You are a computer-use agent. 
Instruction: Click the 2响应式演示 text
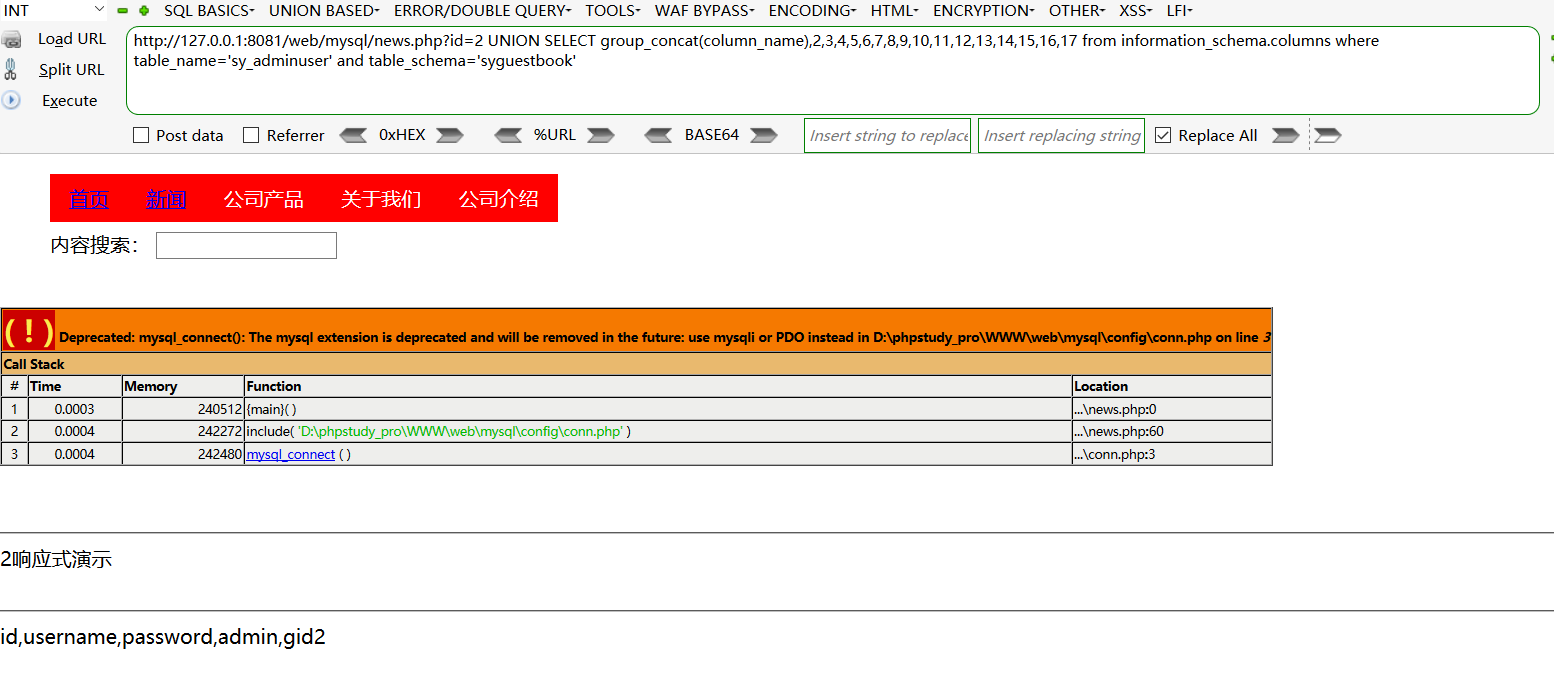click(56, 559)
